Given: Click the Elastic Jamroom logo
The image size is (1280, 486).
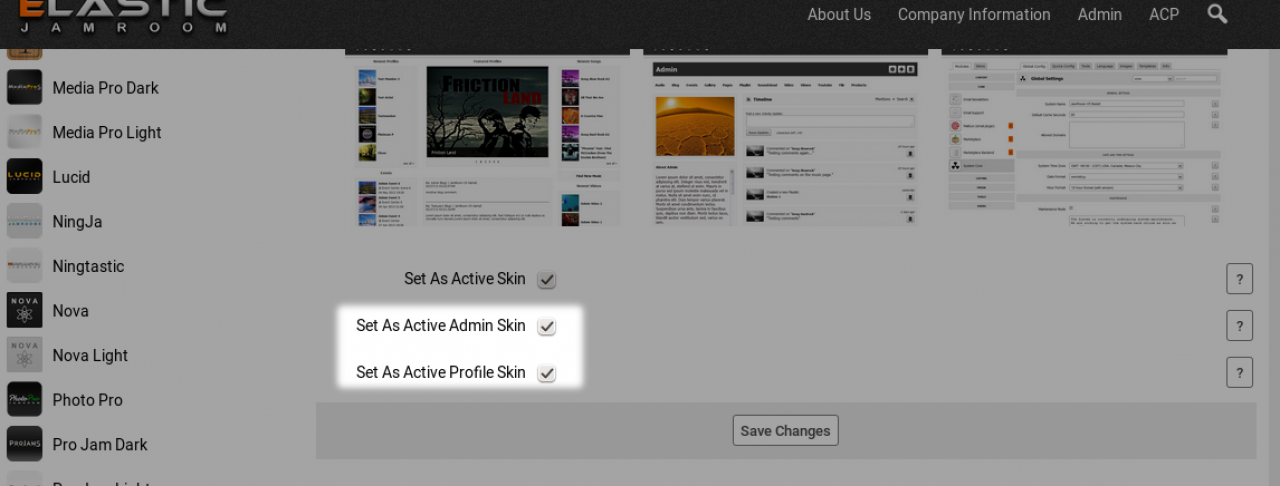Looking at the screenshot, I should coord(123,17).
